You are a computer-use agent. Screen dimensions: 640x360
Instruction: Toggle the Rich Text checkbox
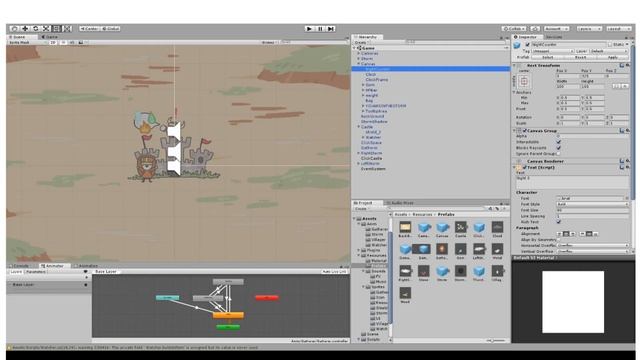click(559, 222)
